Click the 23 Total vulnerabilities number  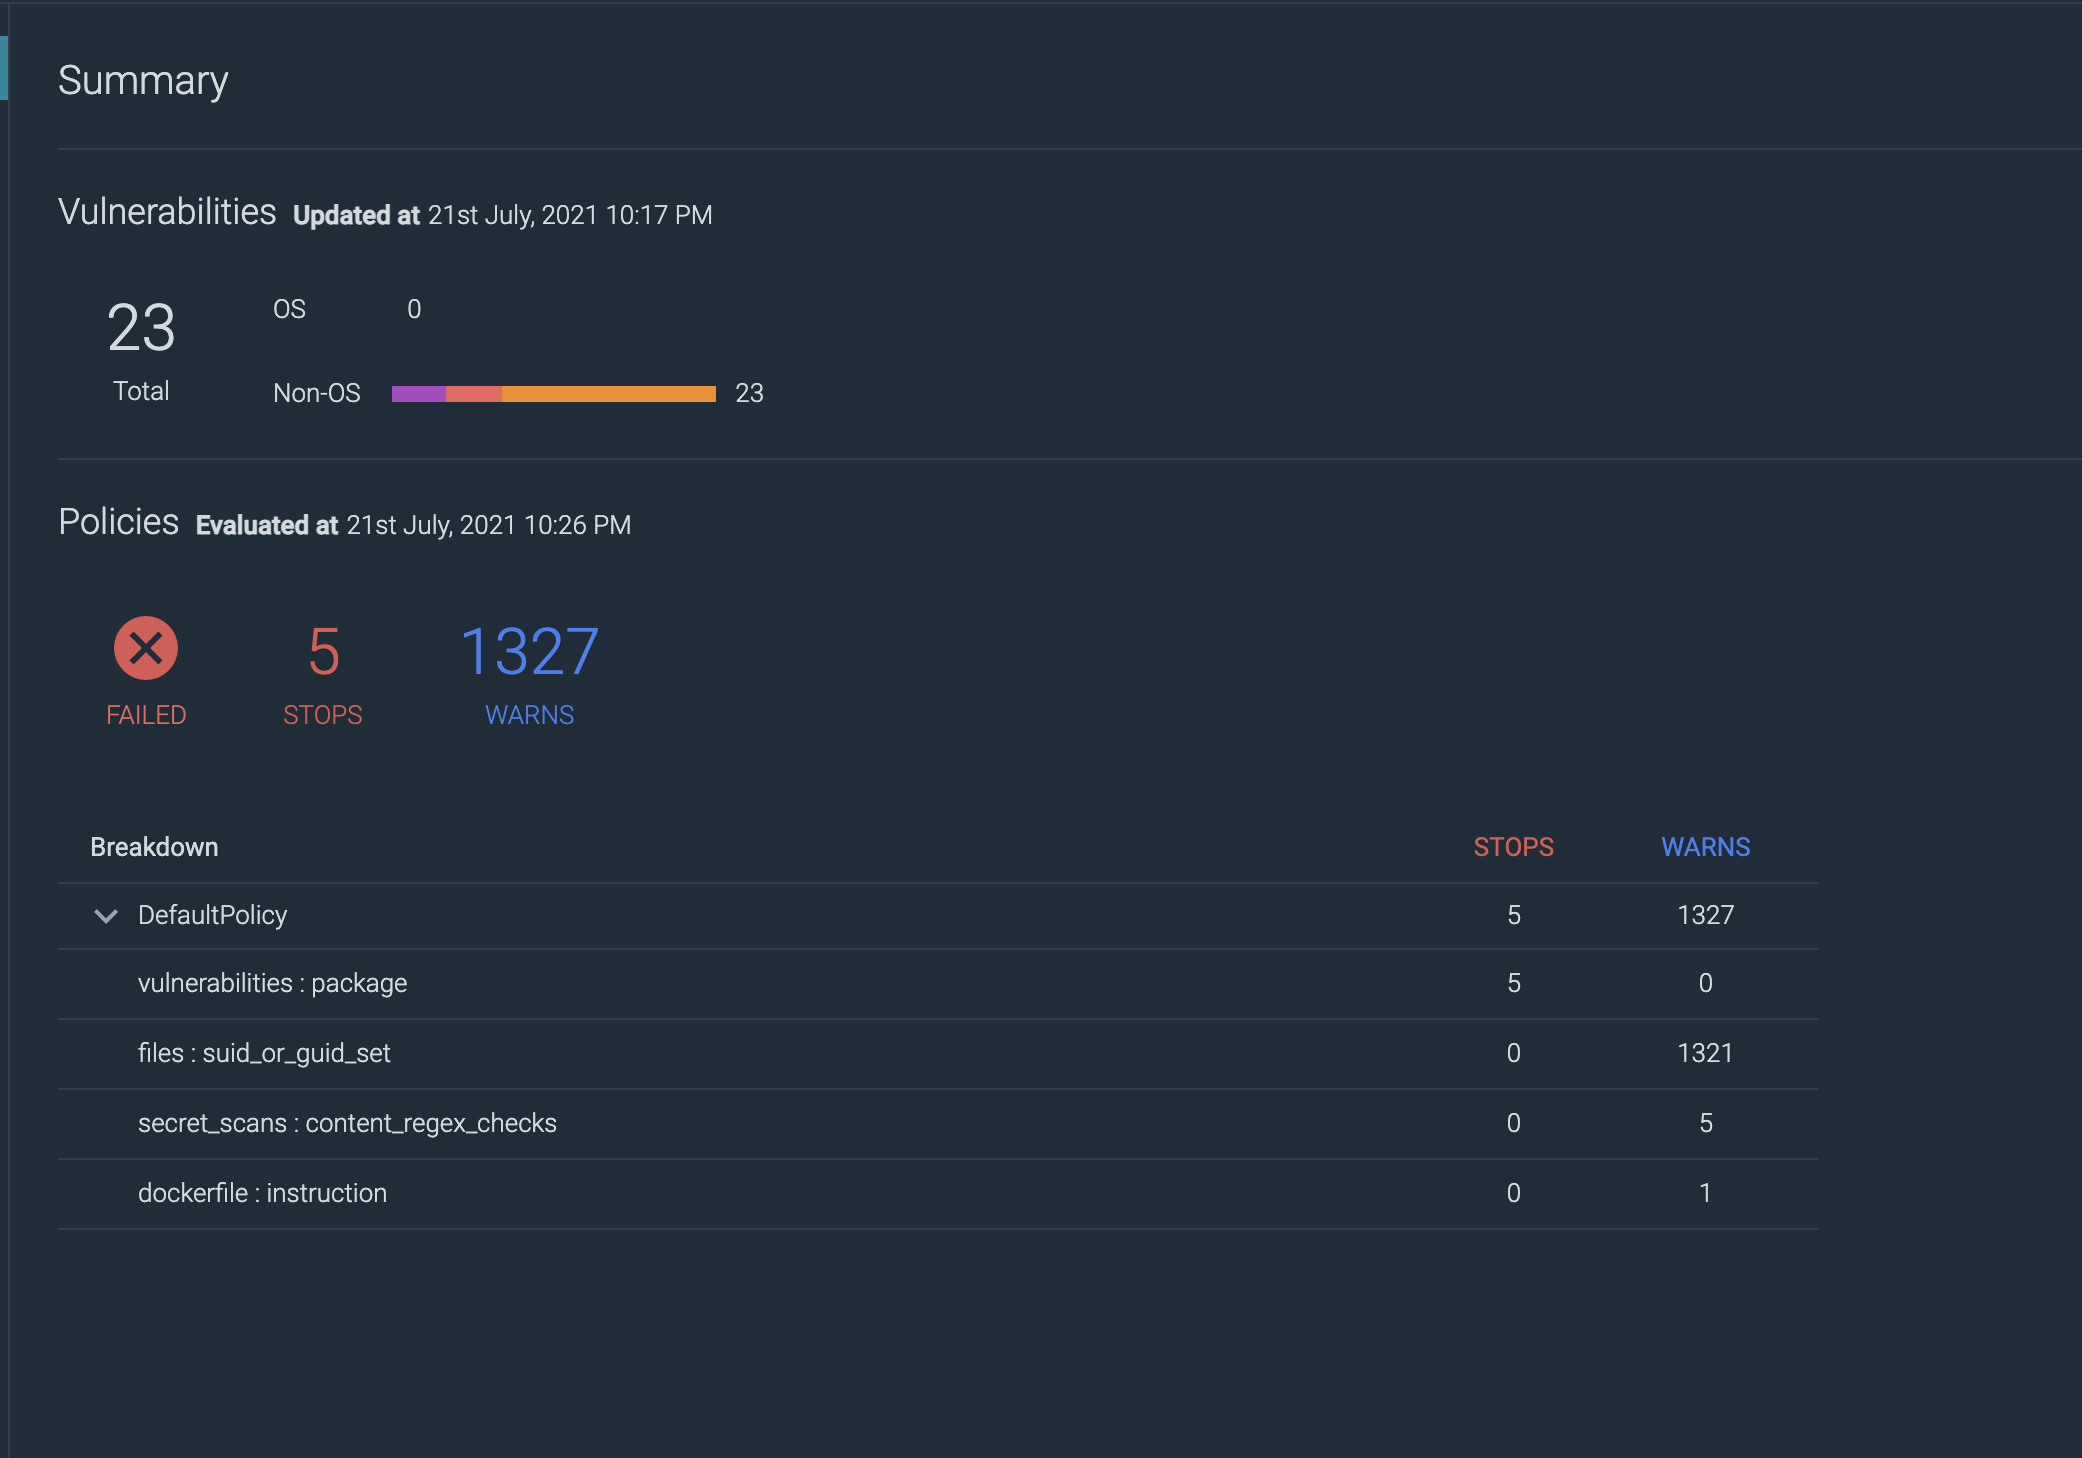pyautogui.click(x=141, y=328)
